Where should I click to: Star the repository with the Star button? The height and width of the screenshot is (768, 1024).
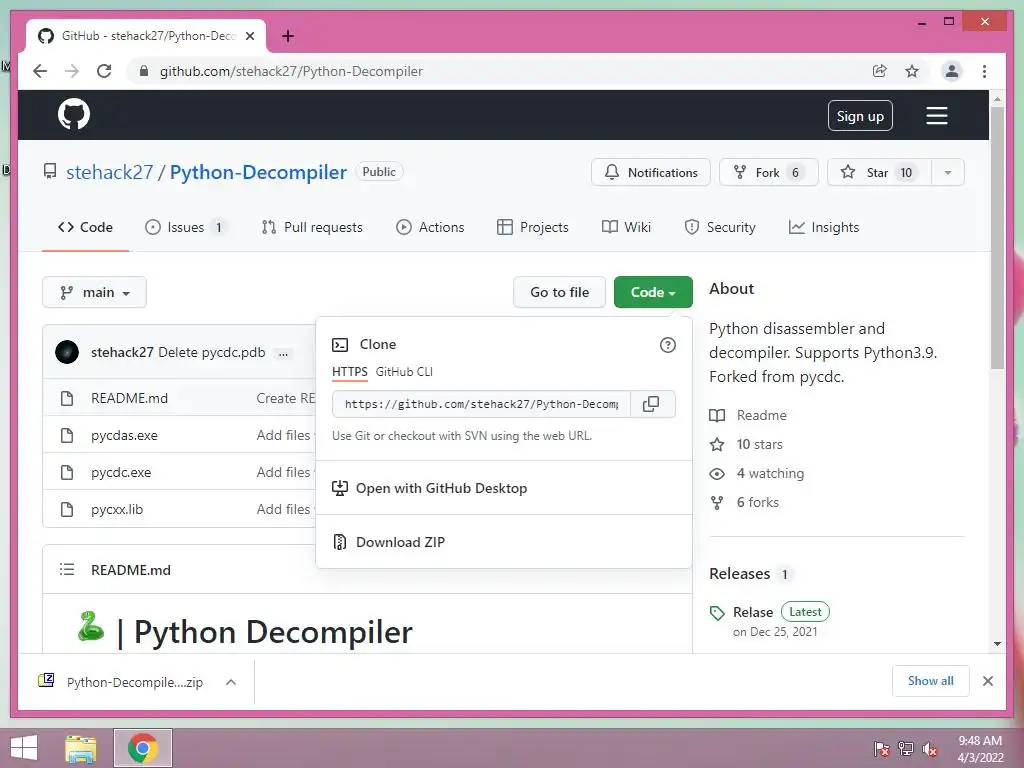pos(878,172)
